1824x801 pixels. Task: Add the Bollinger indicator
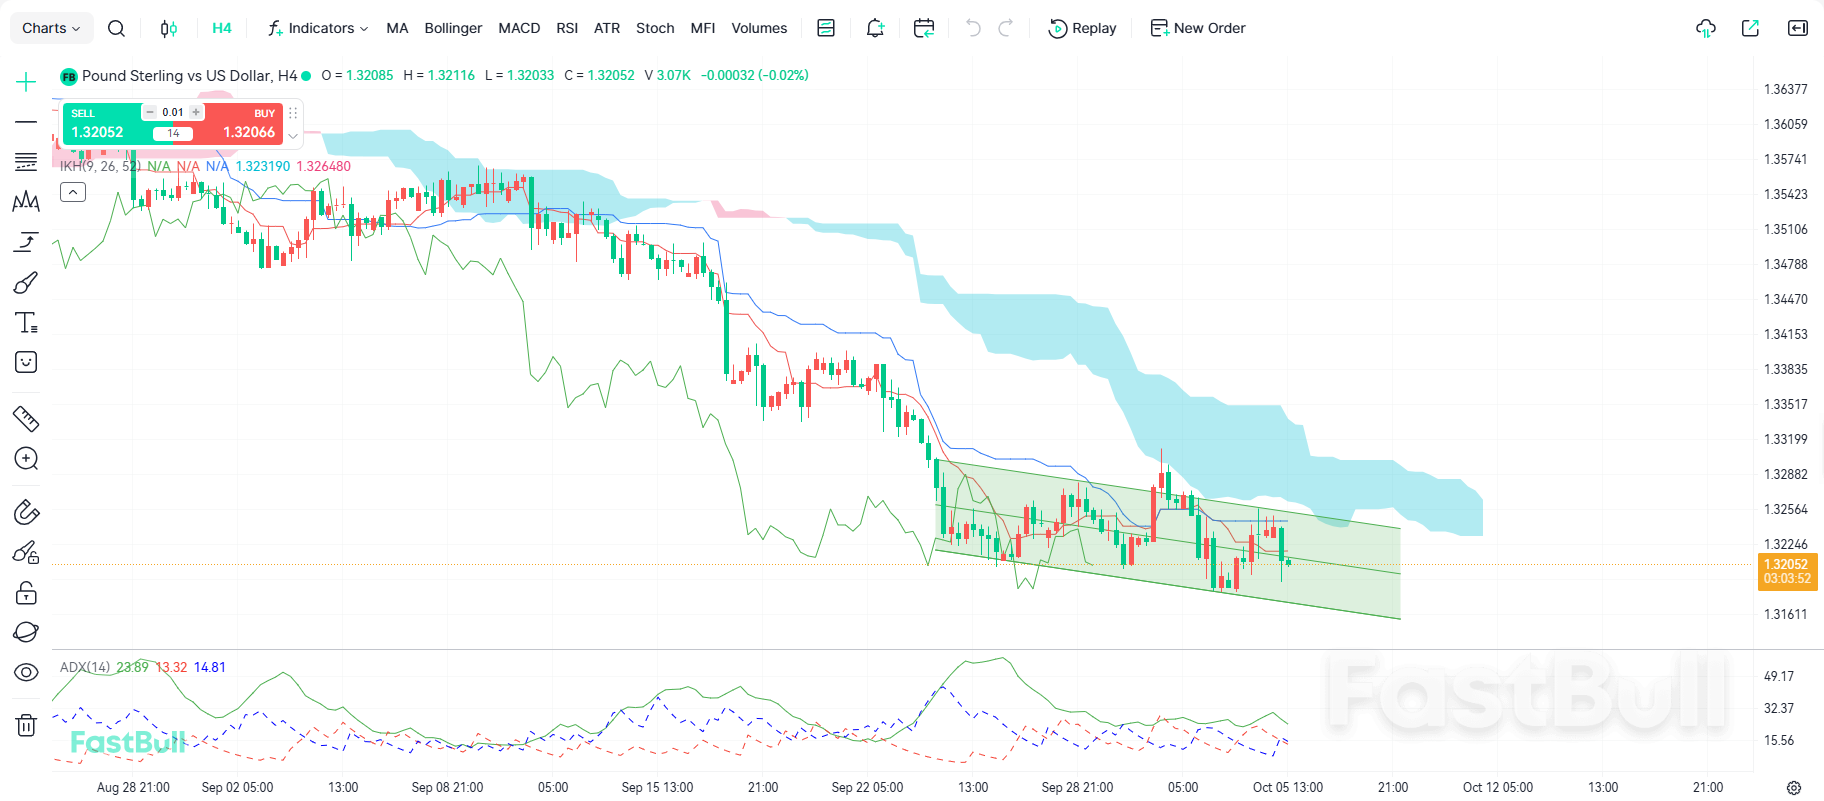coord(453,28)
